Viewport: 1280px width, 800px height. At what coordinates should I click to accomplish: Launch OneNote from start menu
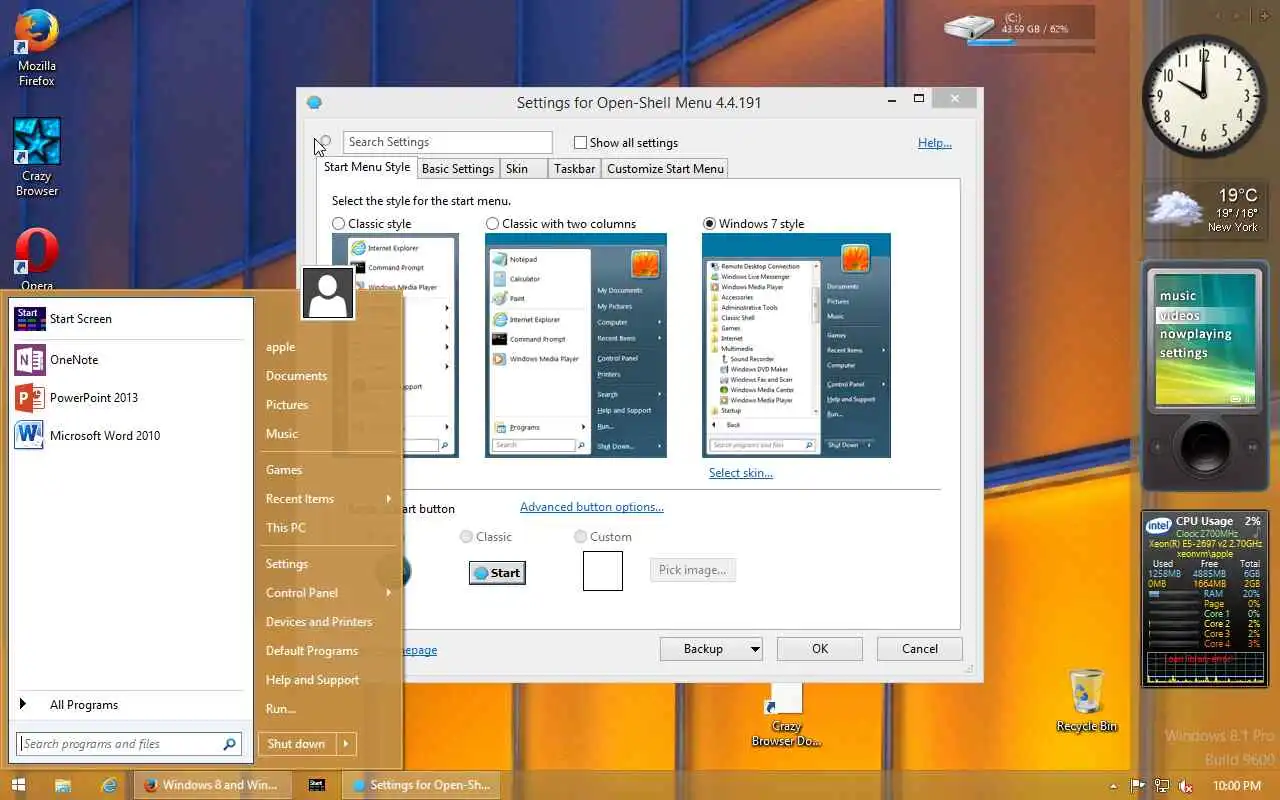point(74,360)
